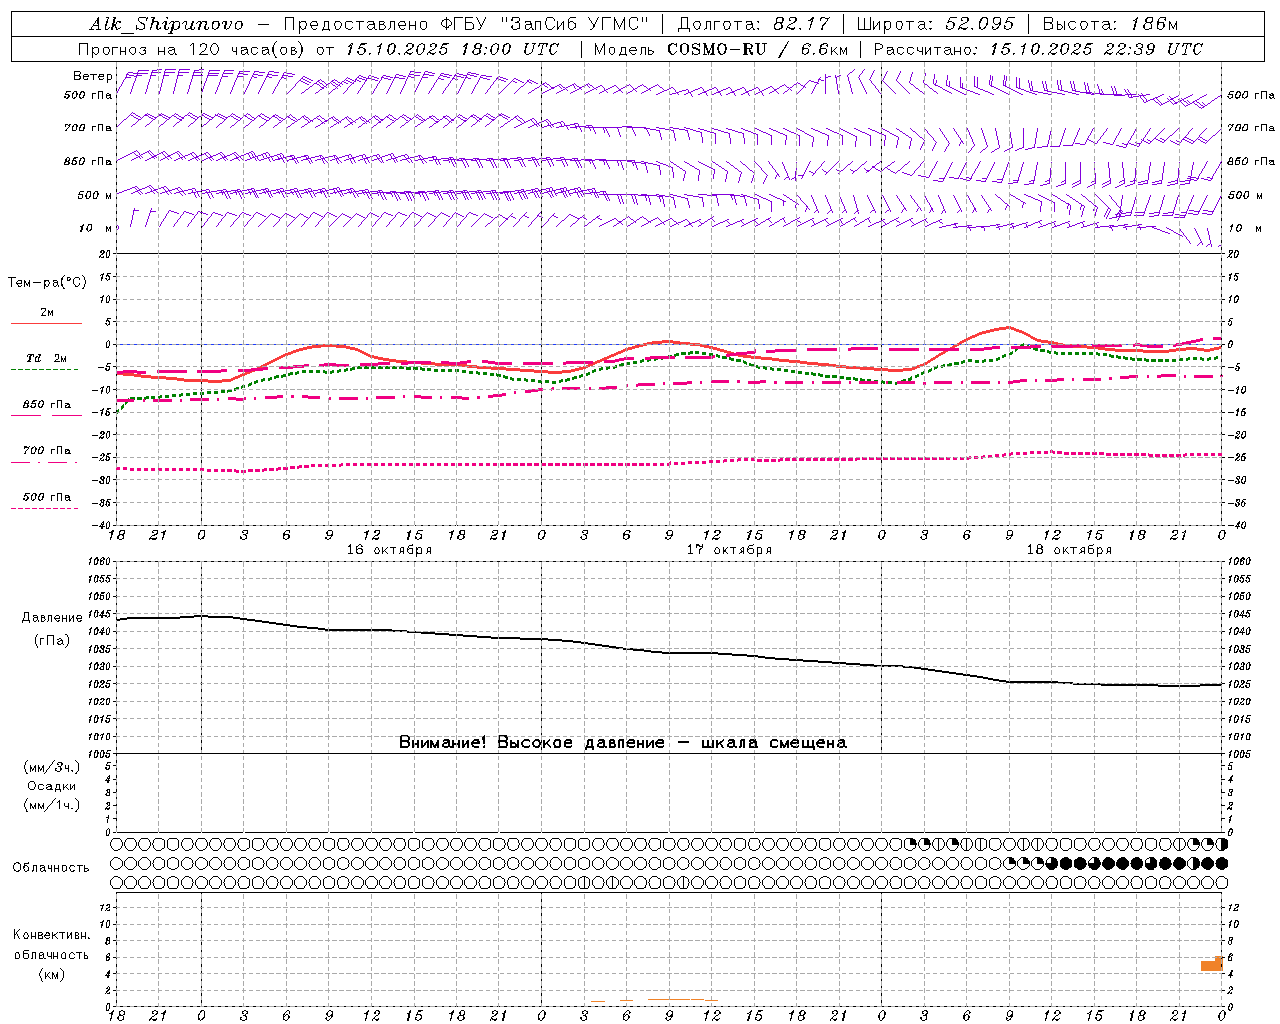The width and height of the screenshot is (1280, 1024).
Task: Click the 500 гПа temperature legend entry
Action: tap(47, 496)
